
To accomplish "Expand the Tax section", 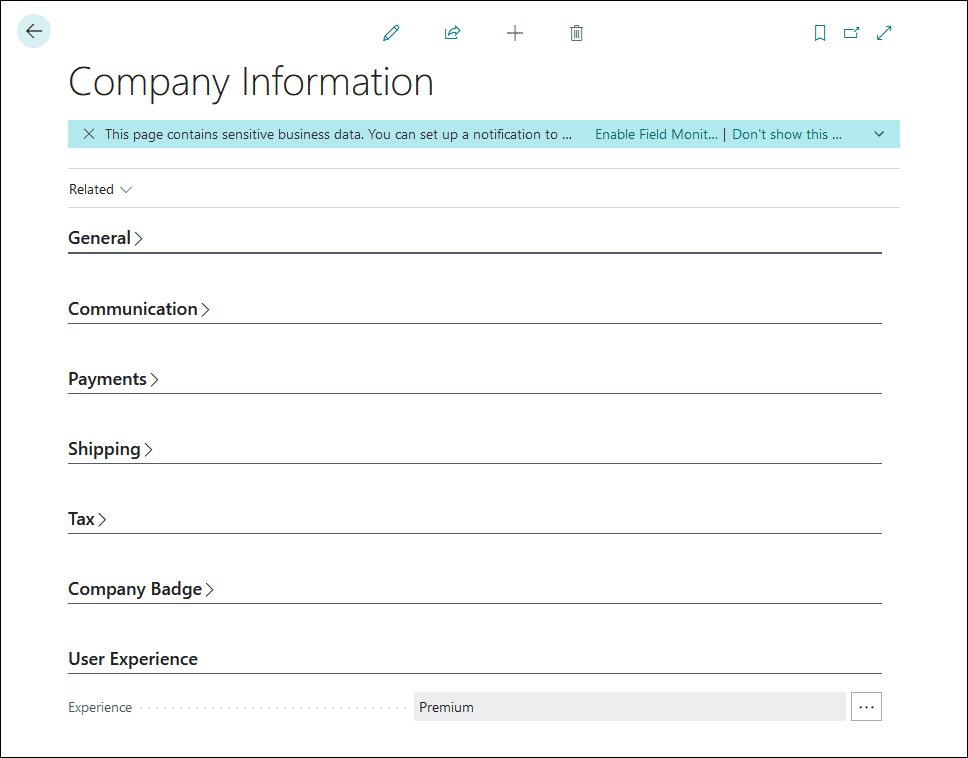I will point(87,519).
